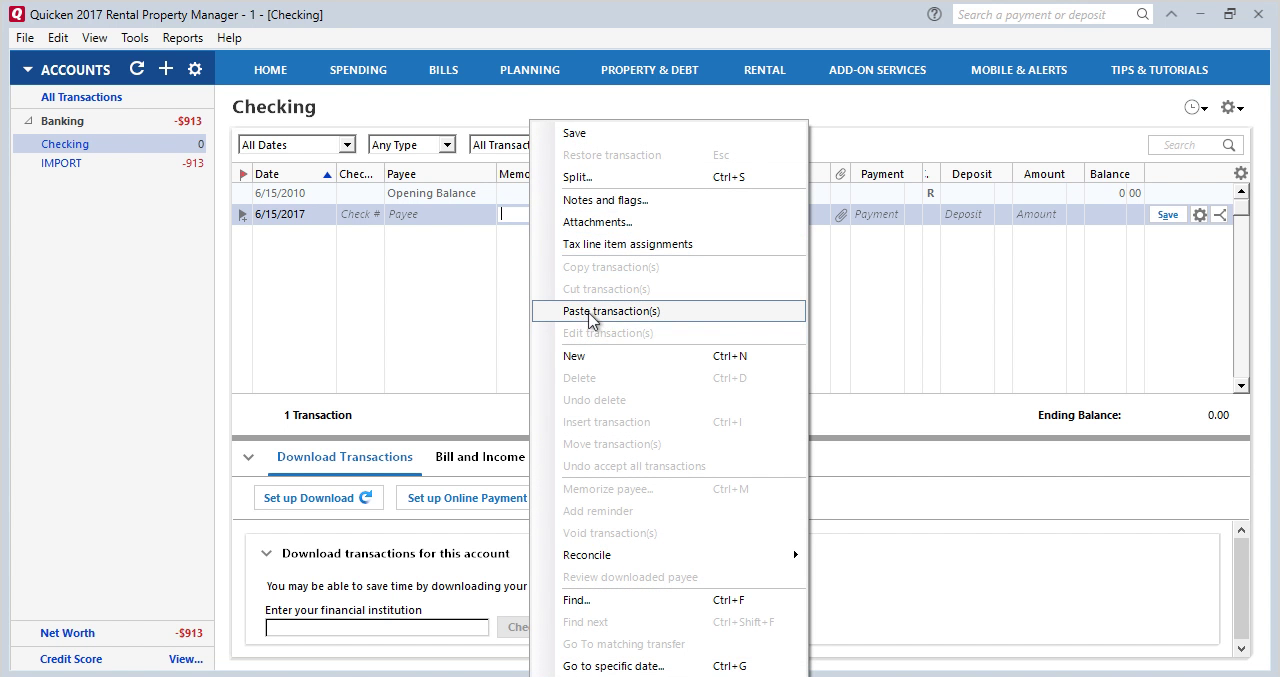The height and width of the screenshot is (677, 1280).
Task: Collapse the Banking account group
Action: (x=28, y=121)
